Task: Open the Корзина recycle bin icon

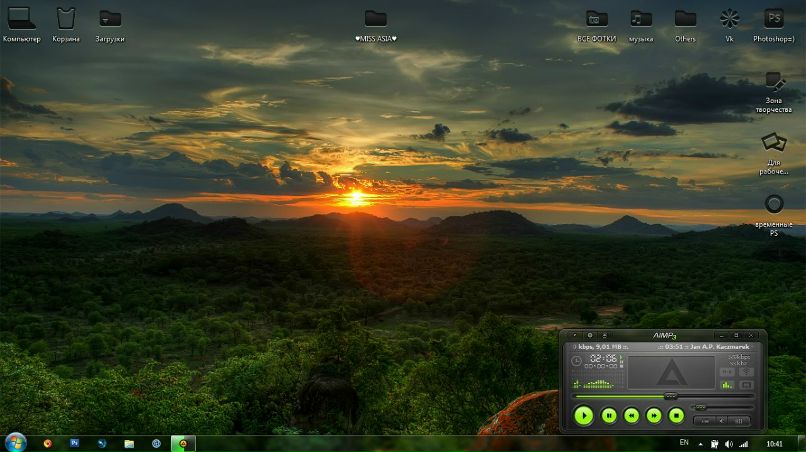Action: click(x=66, y=19)
